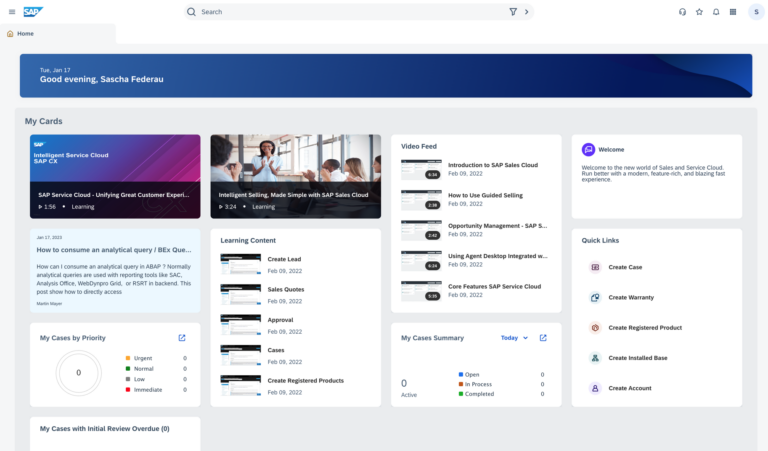The width and height of the screenshot is (768, 451).
Task: Click Create Account quick link
Action: pyautogui.click(x=629, y=388)
